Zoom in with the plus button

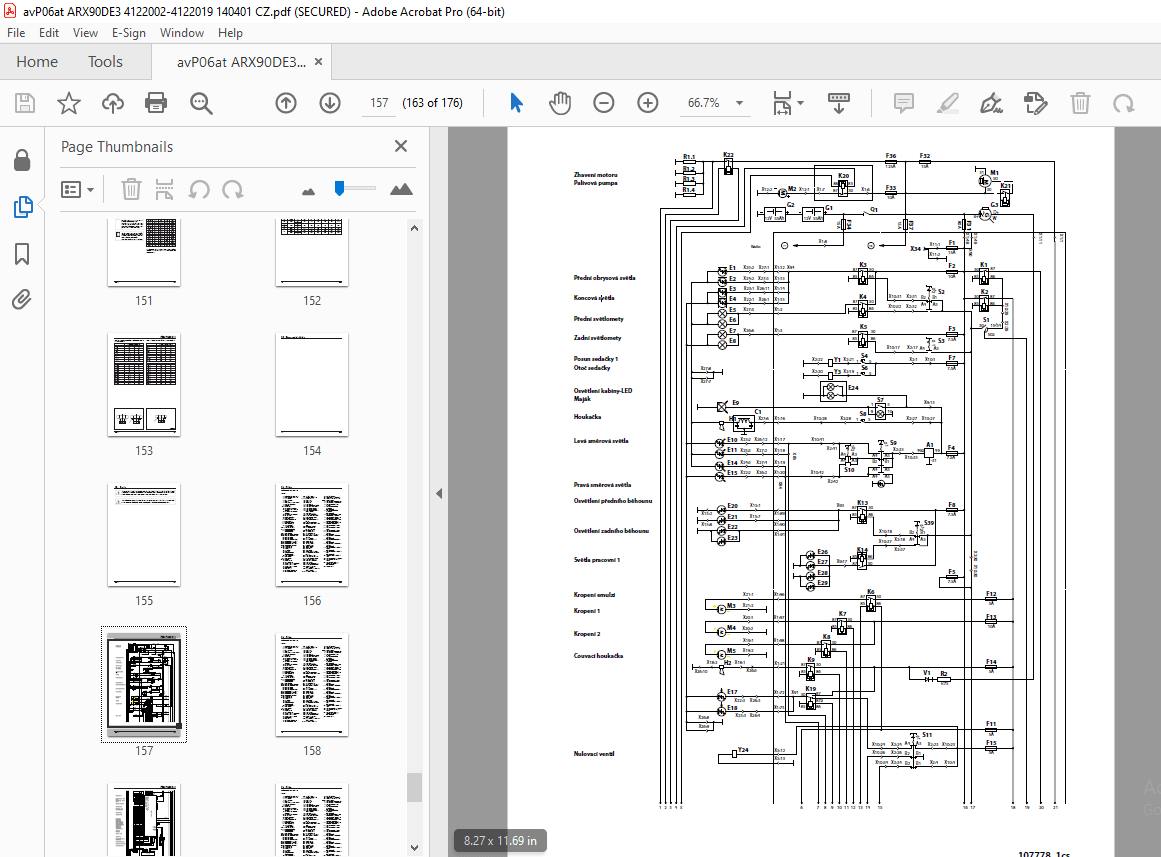pyautogui.click(x=648, y=103)
